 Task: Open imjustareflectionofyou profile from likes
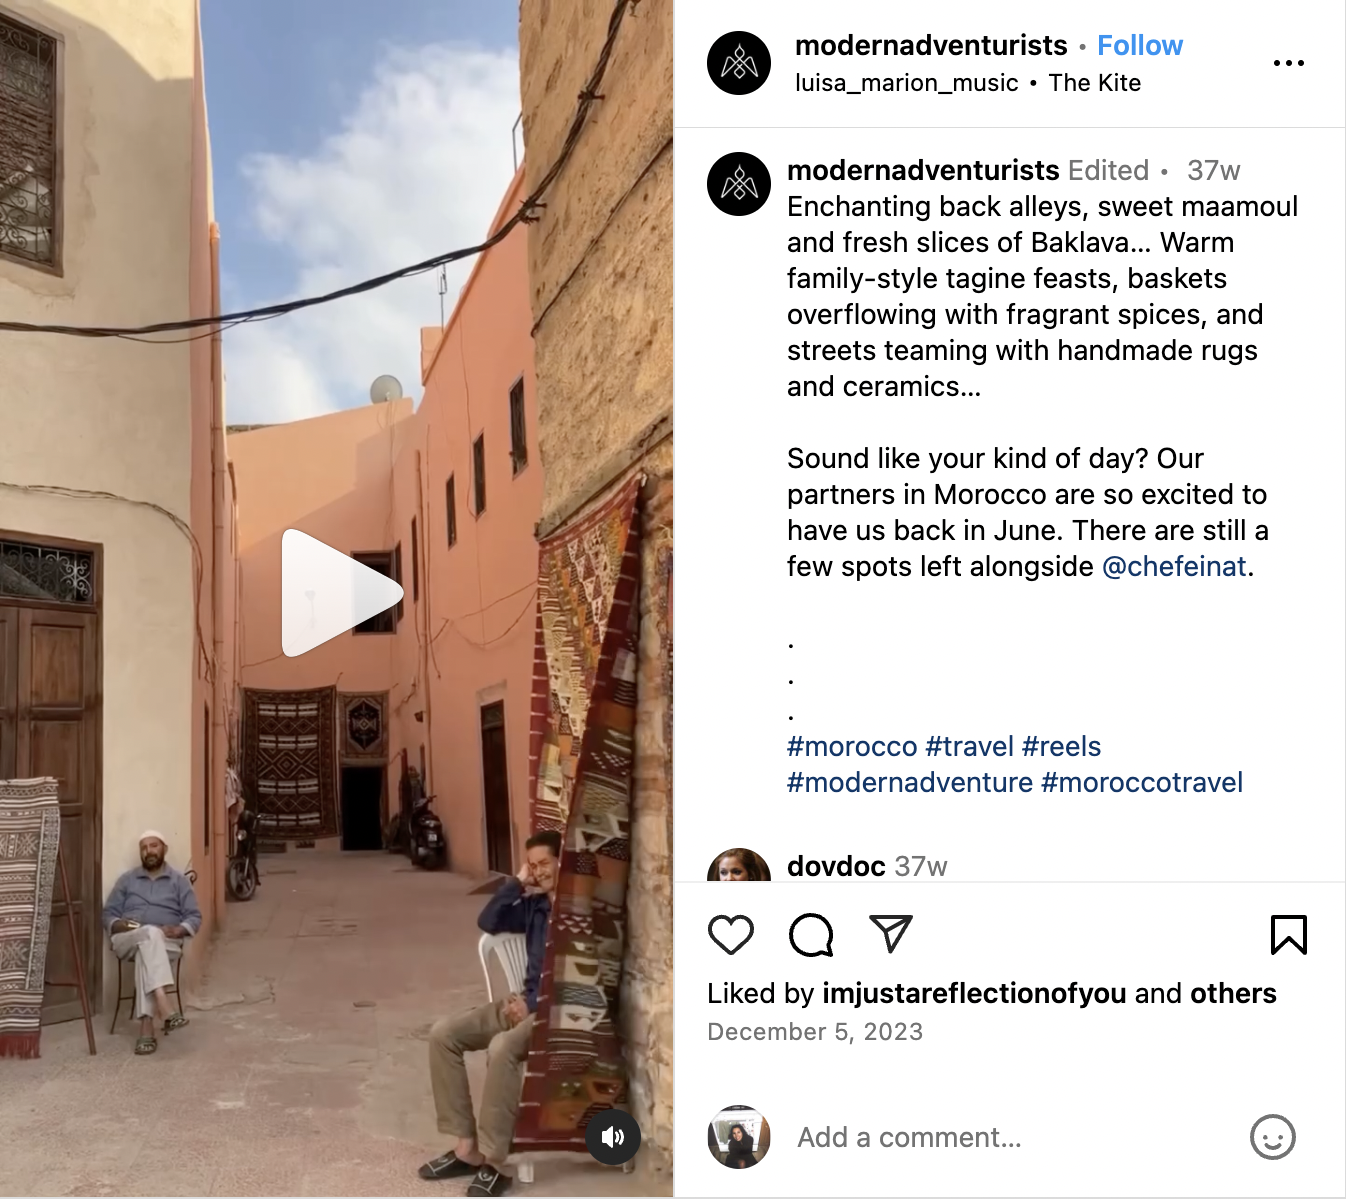(x=974, y=993)
